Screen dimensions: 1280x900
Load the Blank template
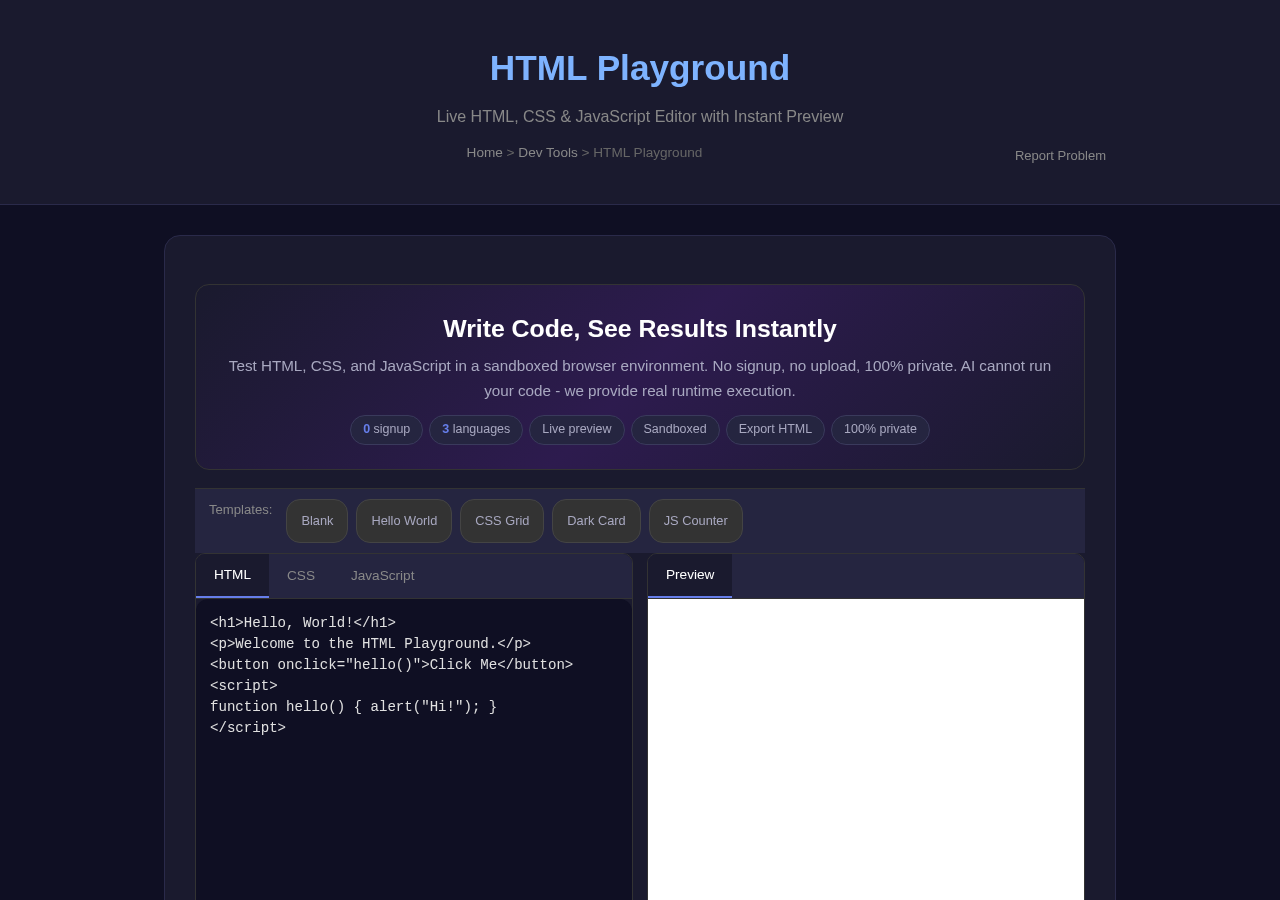317,521
